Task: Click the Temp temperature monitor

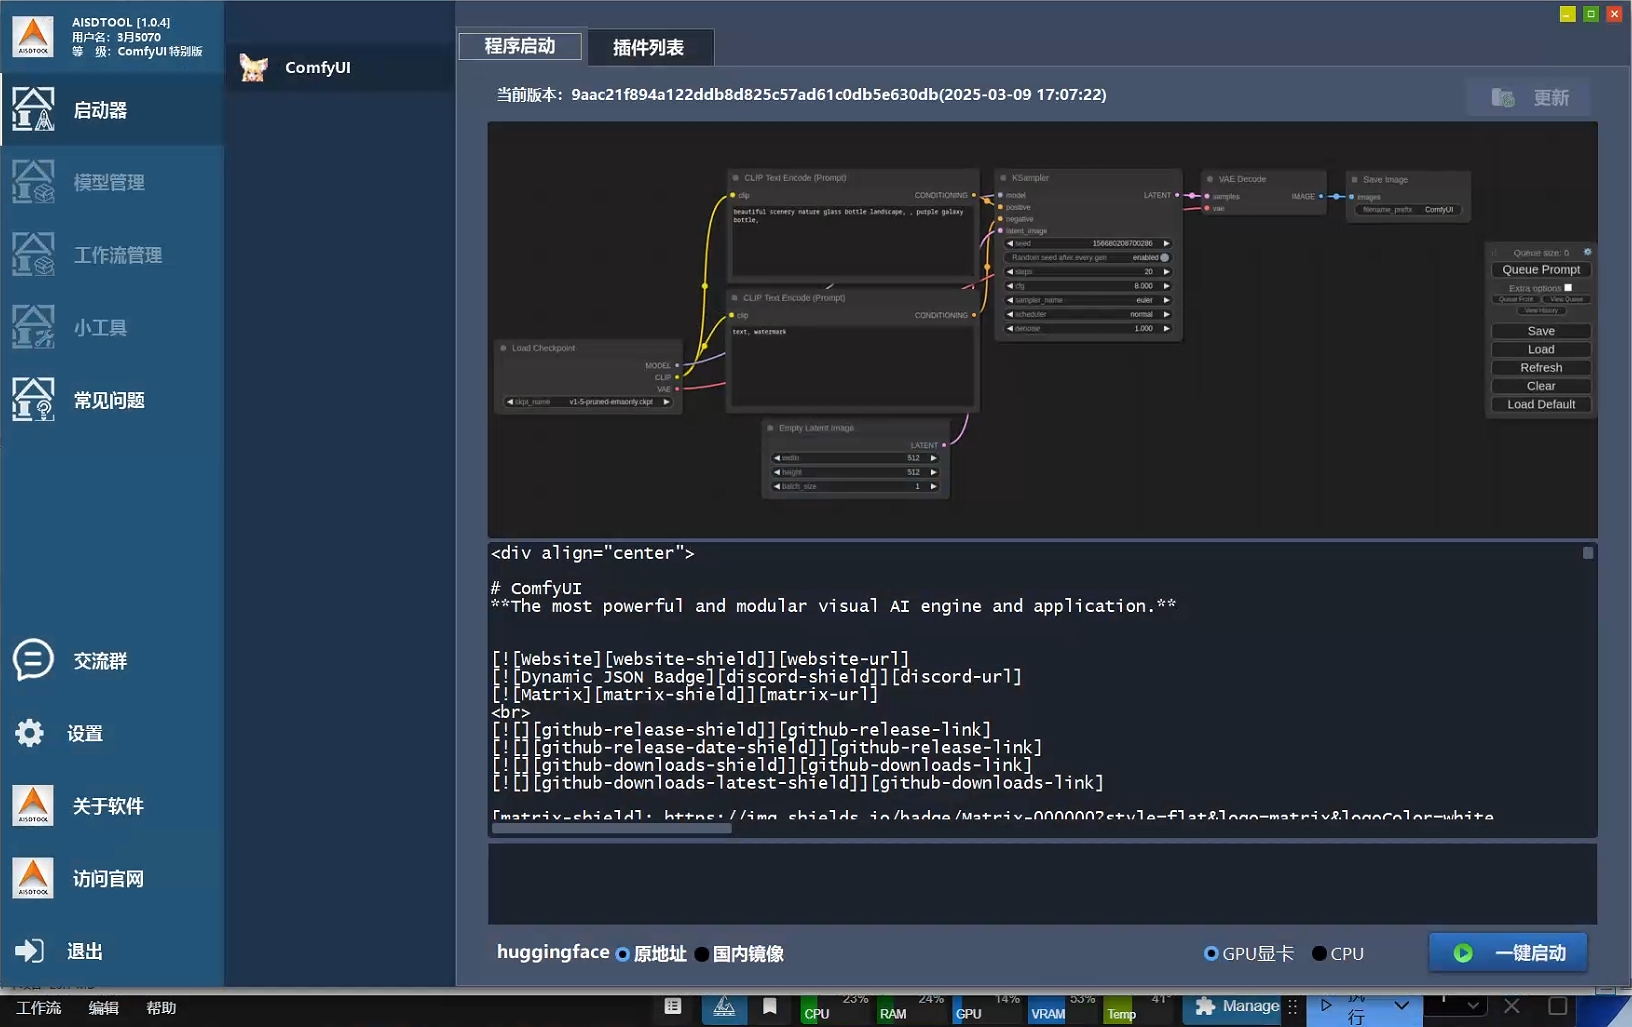Action: (1140, 1008)
